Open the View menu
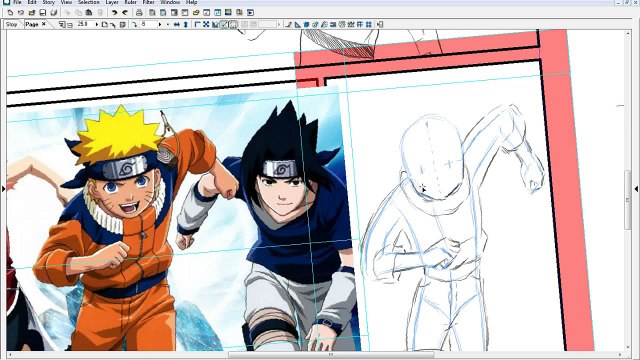Screen dimensions: 640x360 [67, 2]
